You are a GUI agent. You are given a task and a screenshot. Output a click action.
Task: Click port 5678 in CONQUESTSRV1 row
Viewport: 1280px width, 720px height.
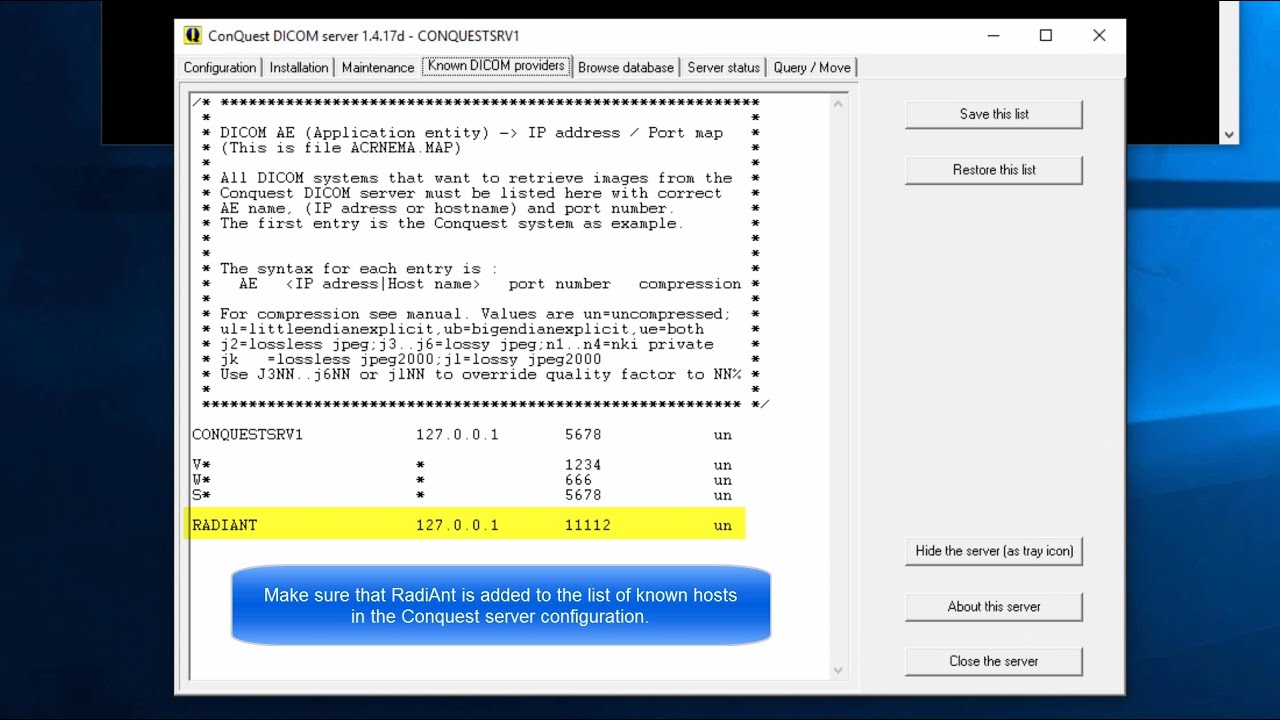583,435
